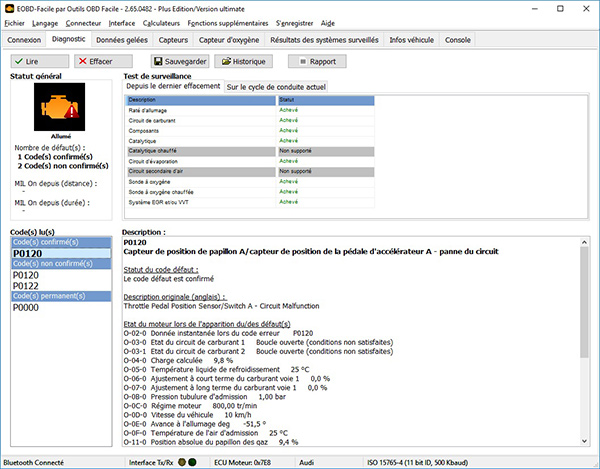This screenshot has height=469, width=600.
Task: Click the Code(s) non confirmé(s) header
Action: click(61, 264)
